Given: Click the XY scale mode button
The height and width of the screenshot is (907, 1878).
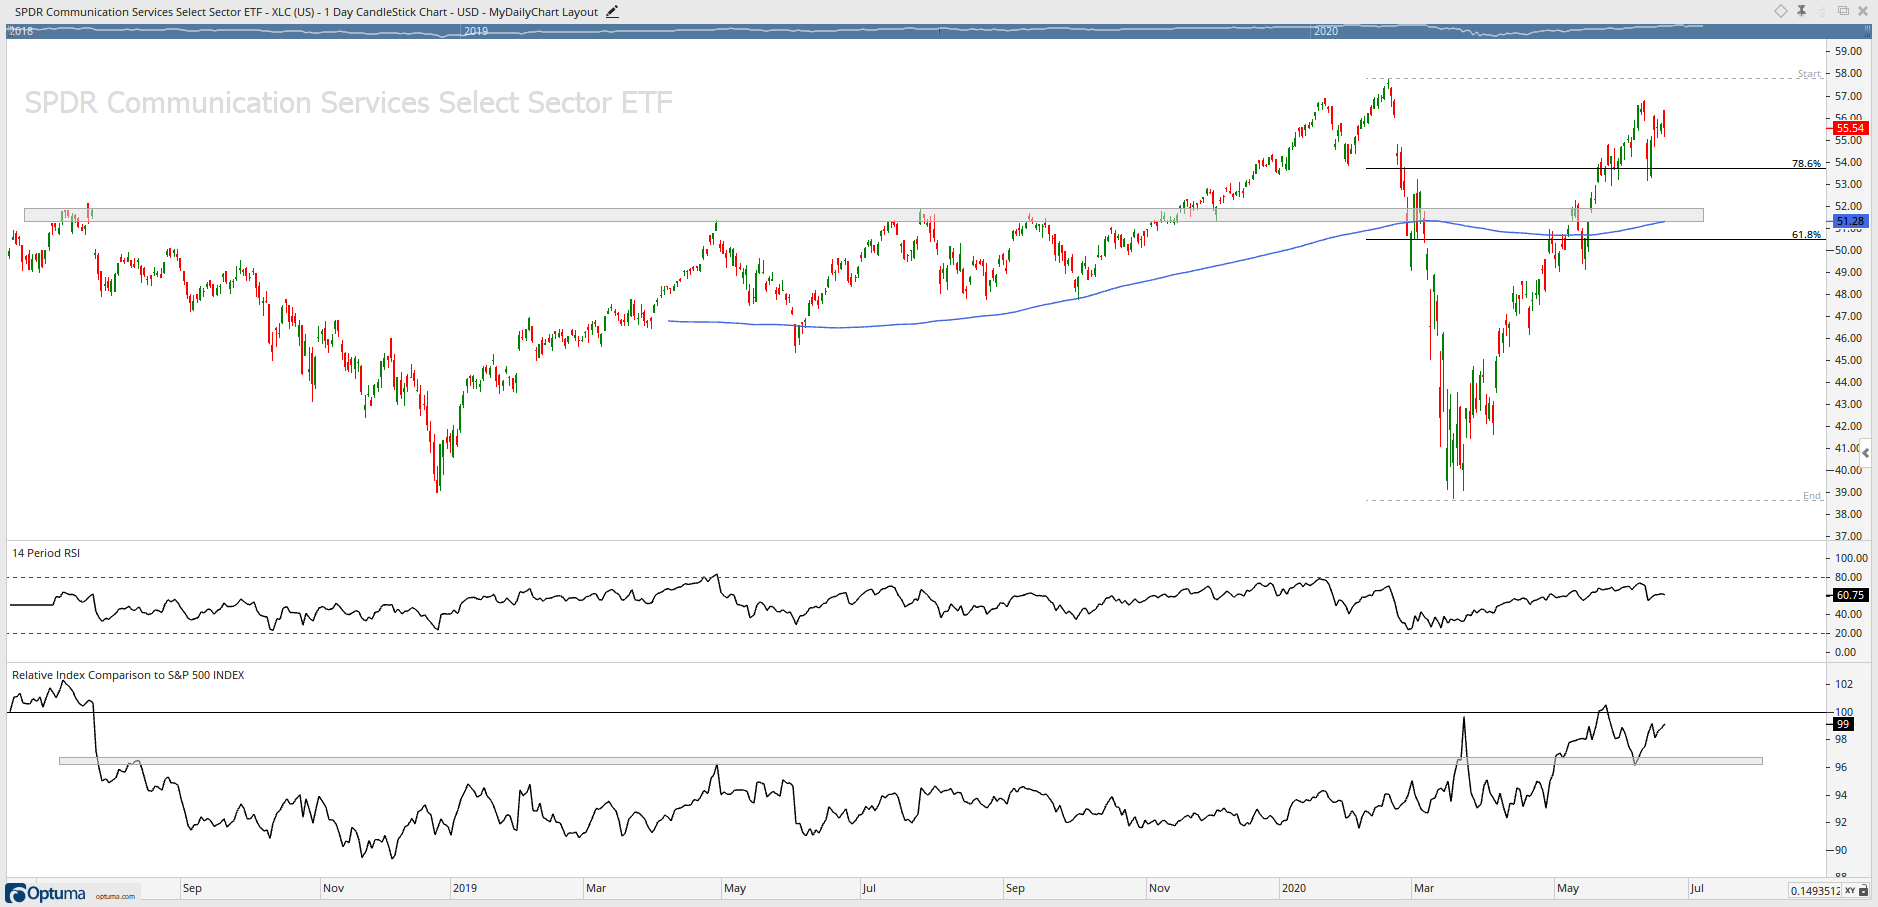Looking at the screenshot, I should [x=1850, y=890].
